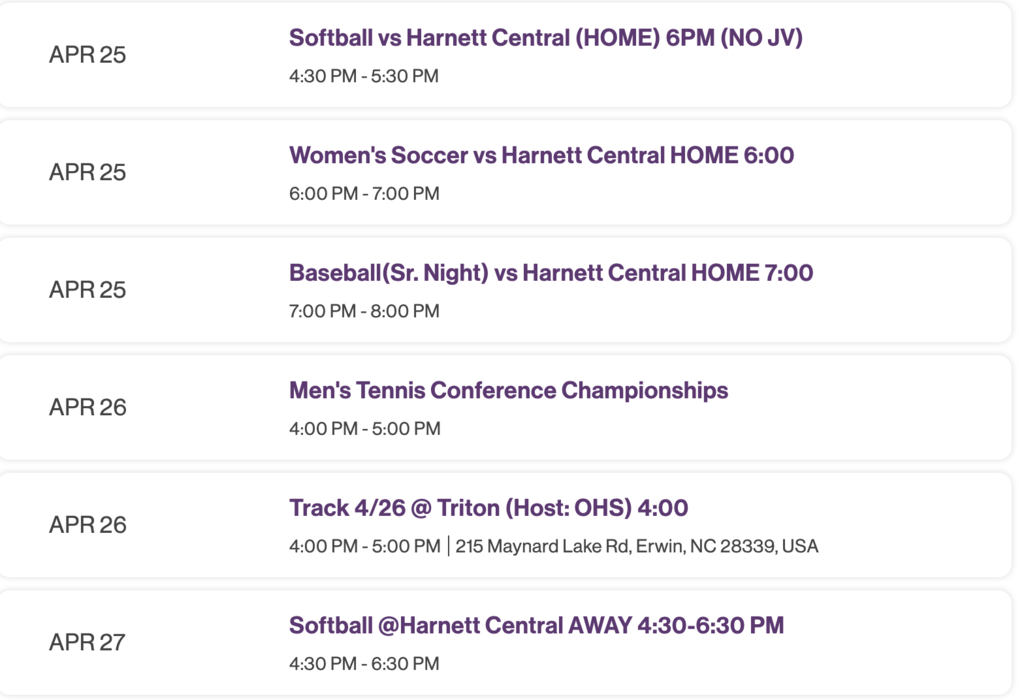Image resolution: width=1024 pixels, height=700 pixels.
Task: Click the APR 27 date label
Action: (88, 642)
